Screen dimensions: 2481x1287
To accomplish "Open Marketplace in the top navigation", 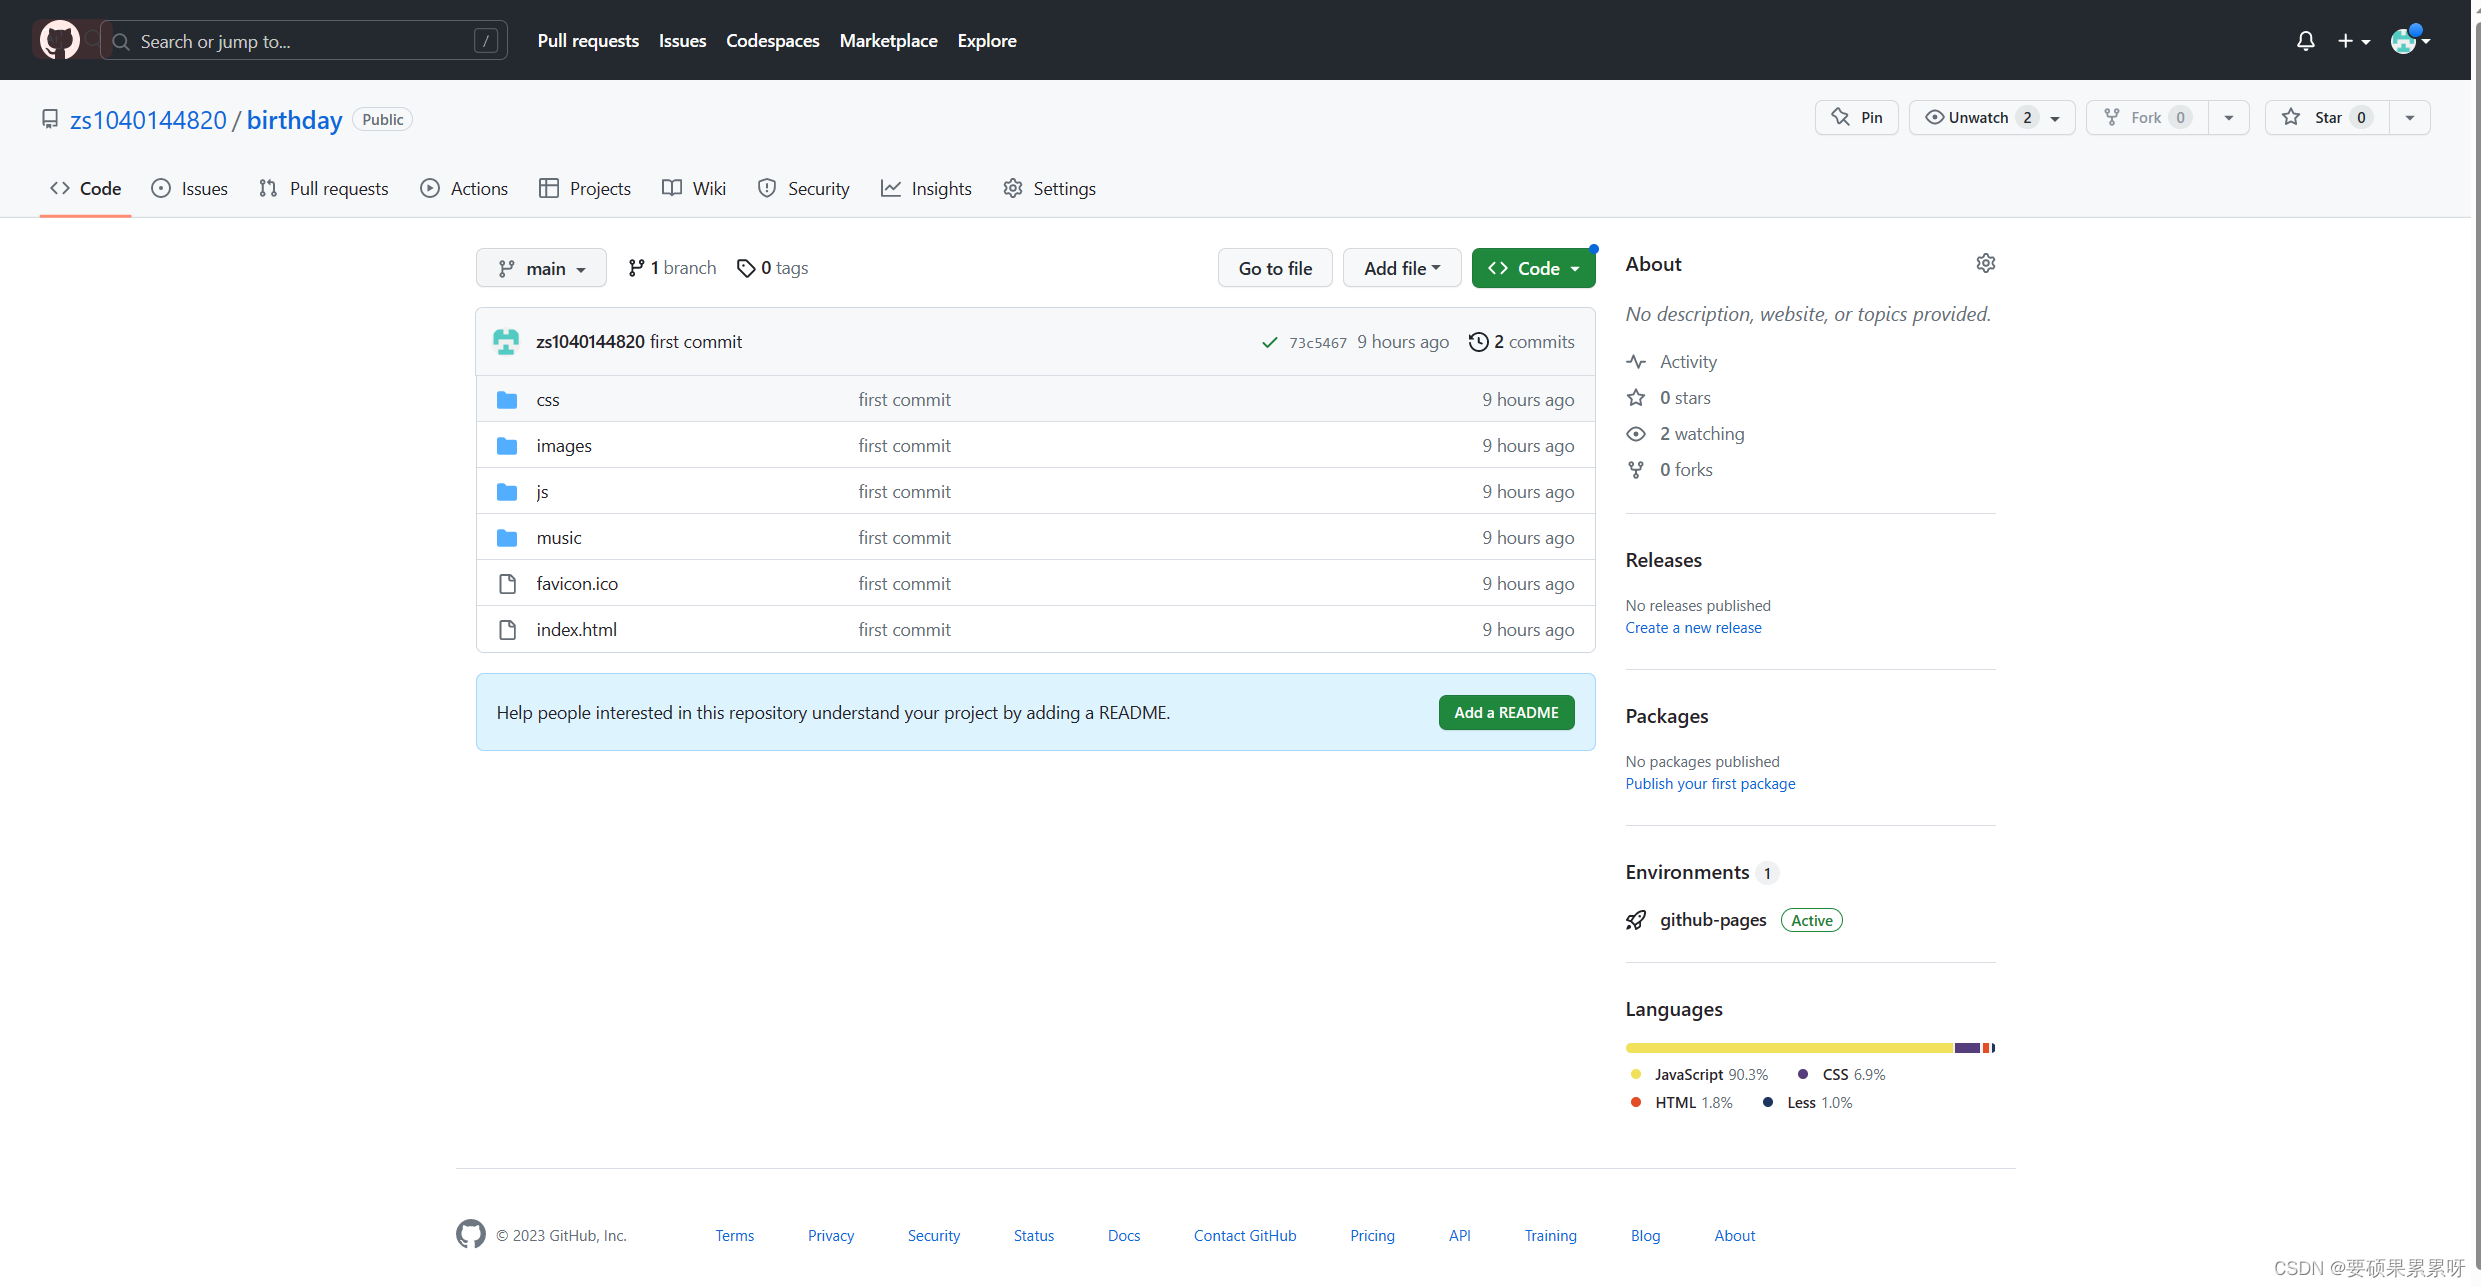I will pos(888,41).
